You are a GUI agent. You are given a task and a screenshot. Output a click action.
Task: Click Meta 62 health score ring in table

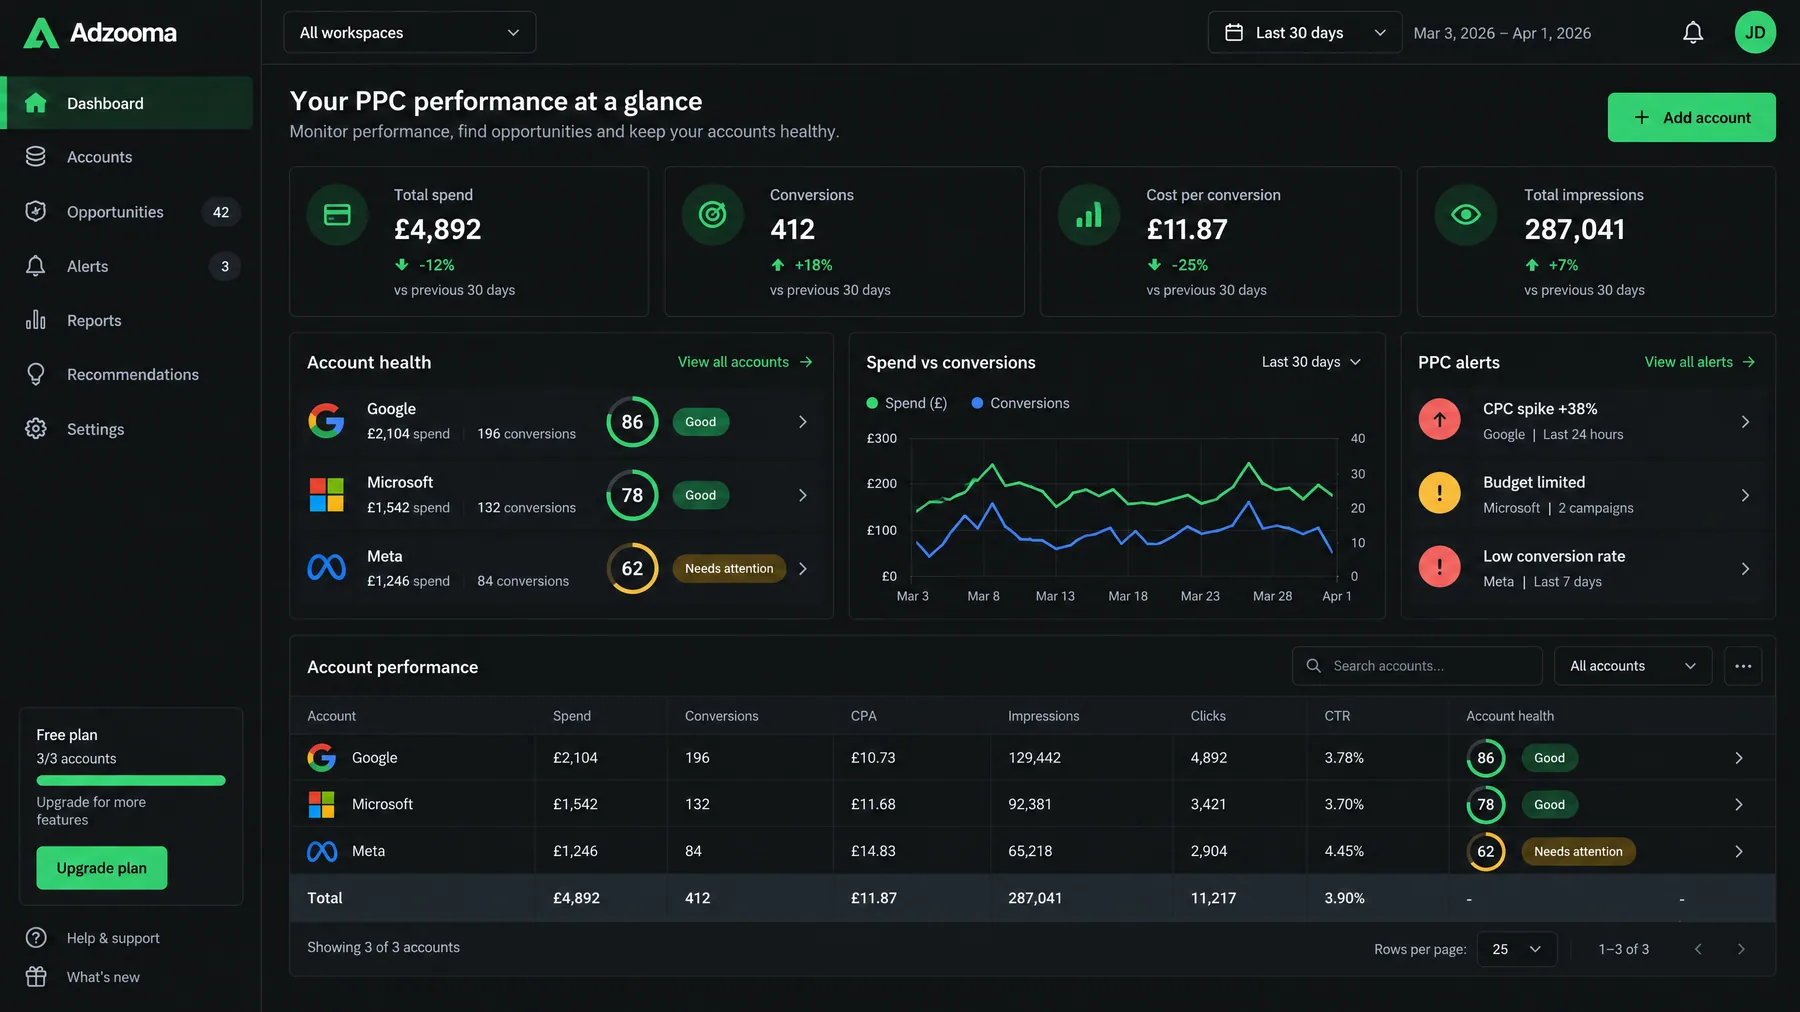[x=1486, y=852]
